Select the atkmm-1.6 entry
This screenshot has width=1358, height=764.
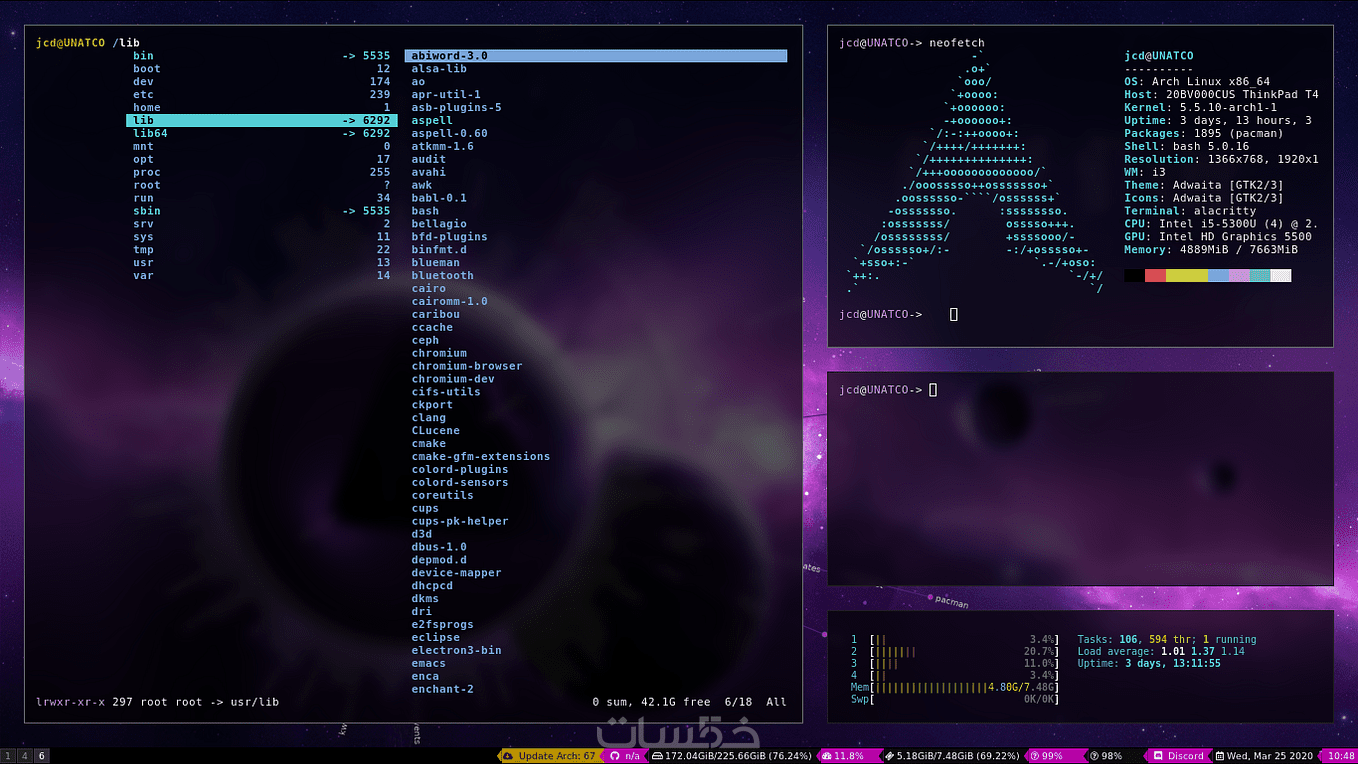[442, 146]
